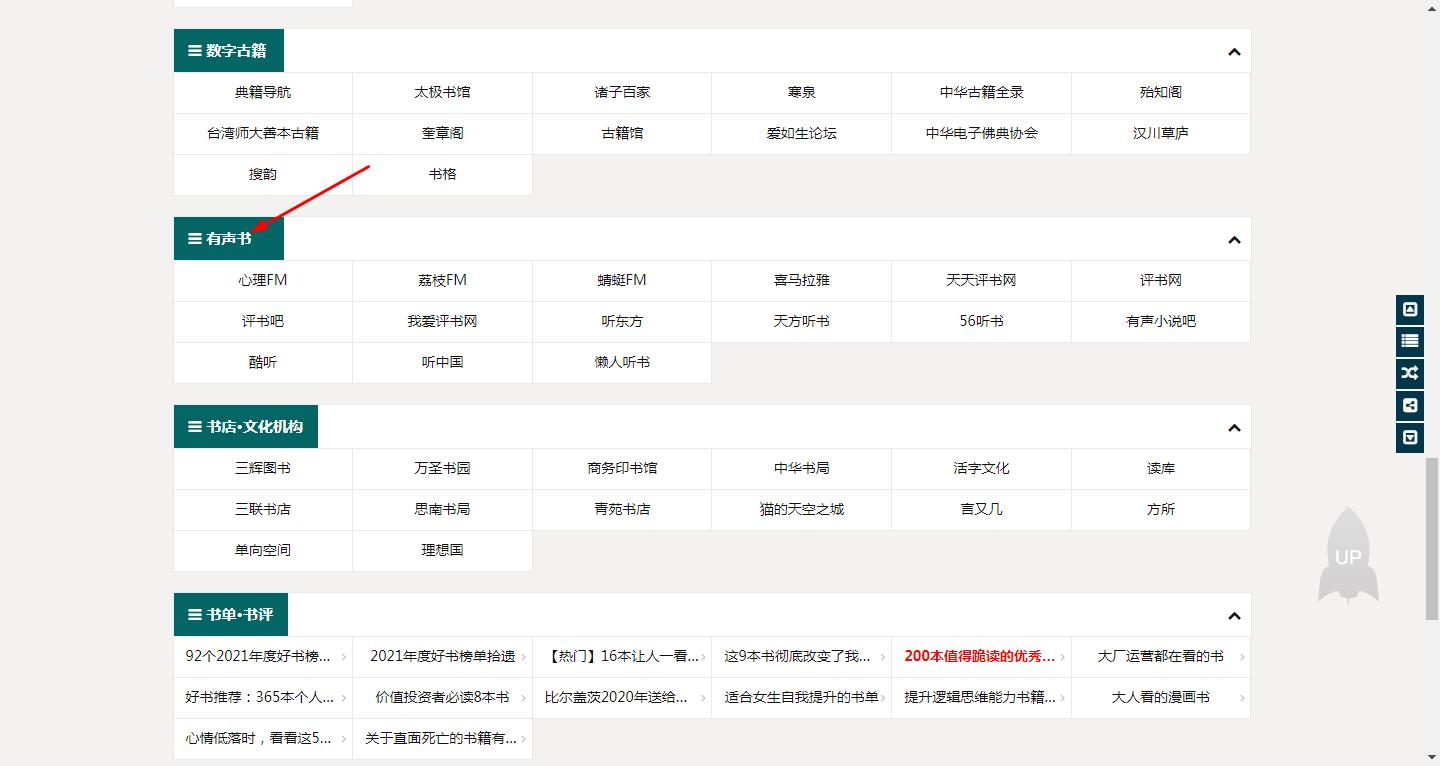Click the list icon beside 数字古籍 header
The height and width of the screenshot is (766, 1440).
pos(193,50)
